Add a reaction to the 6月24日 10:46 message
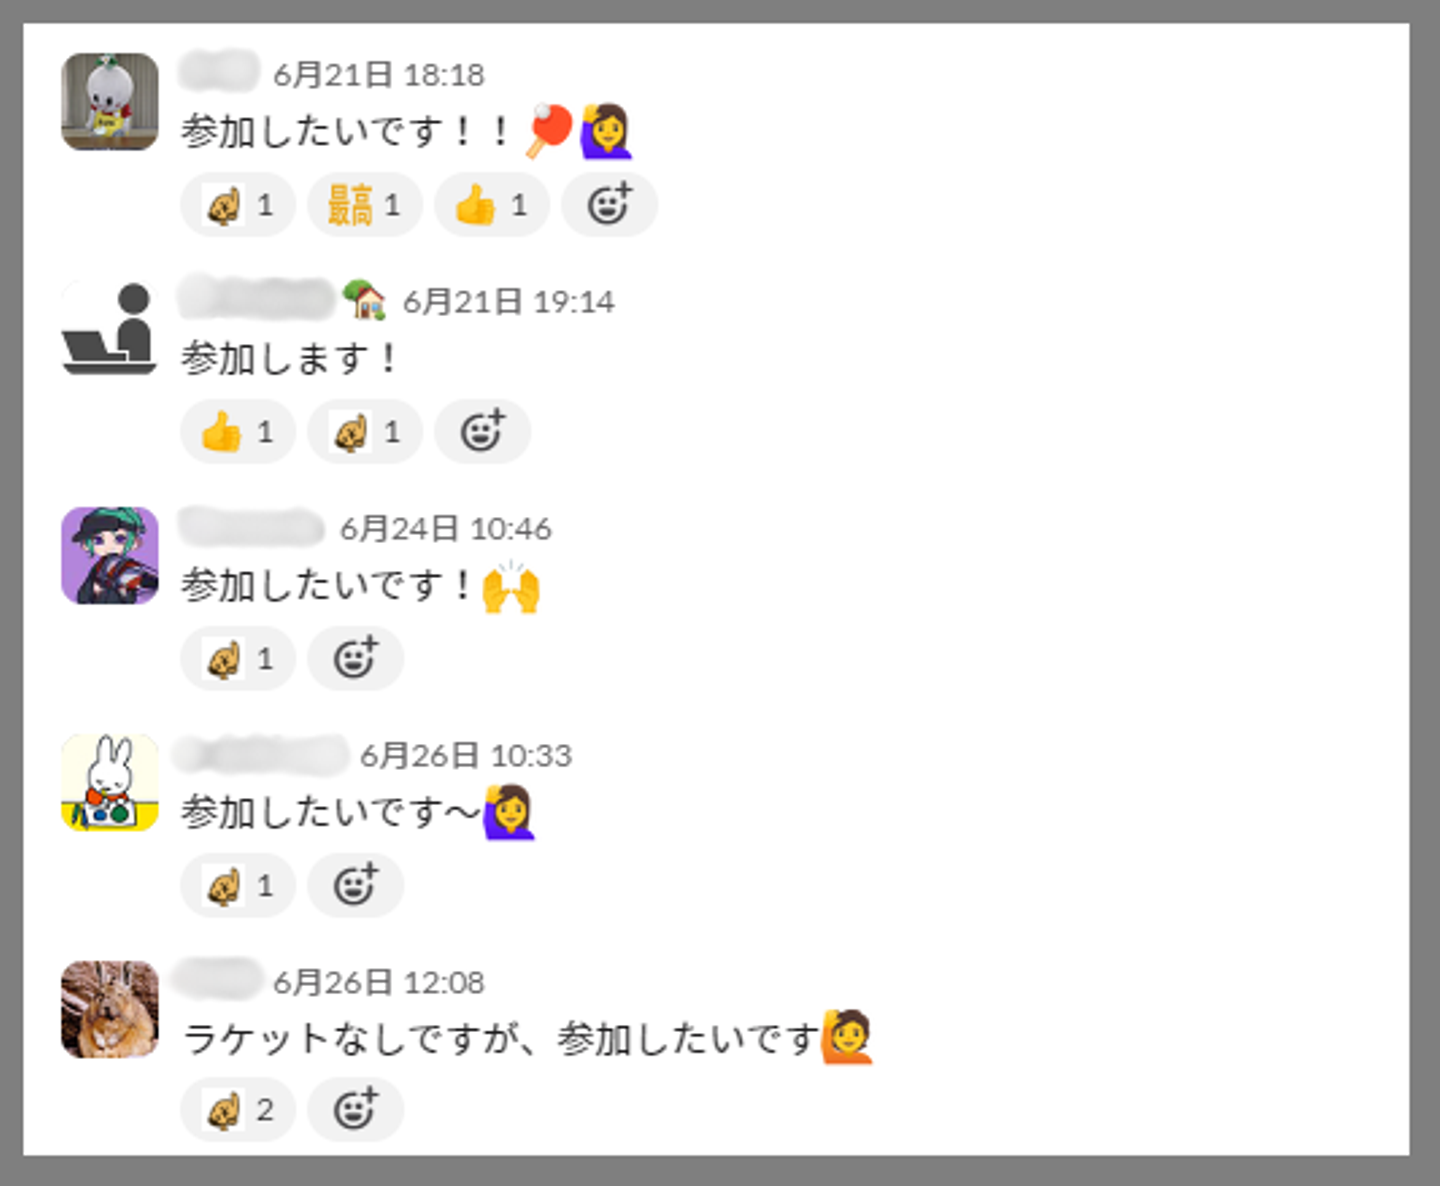 click(x=355, y=659)
